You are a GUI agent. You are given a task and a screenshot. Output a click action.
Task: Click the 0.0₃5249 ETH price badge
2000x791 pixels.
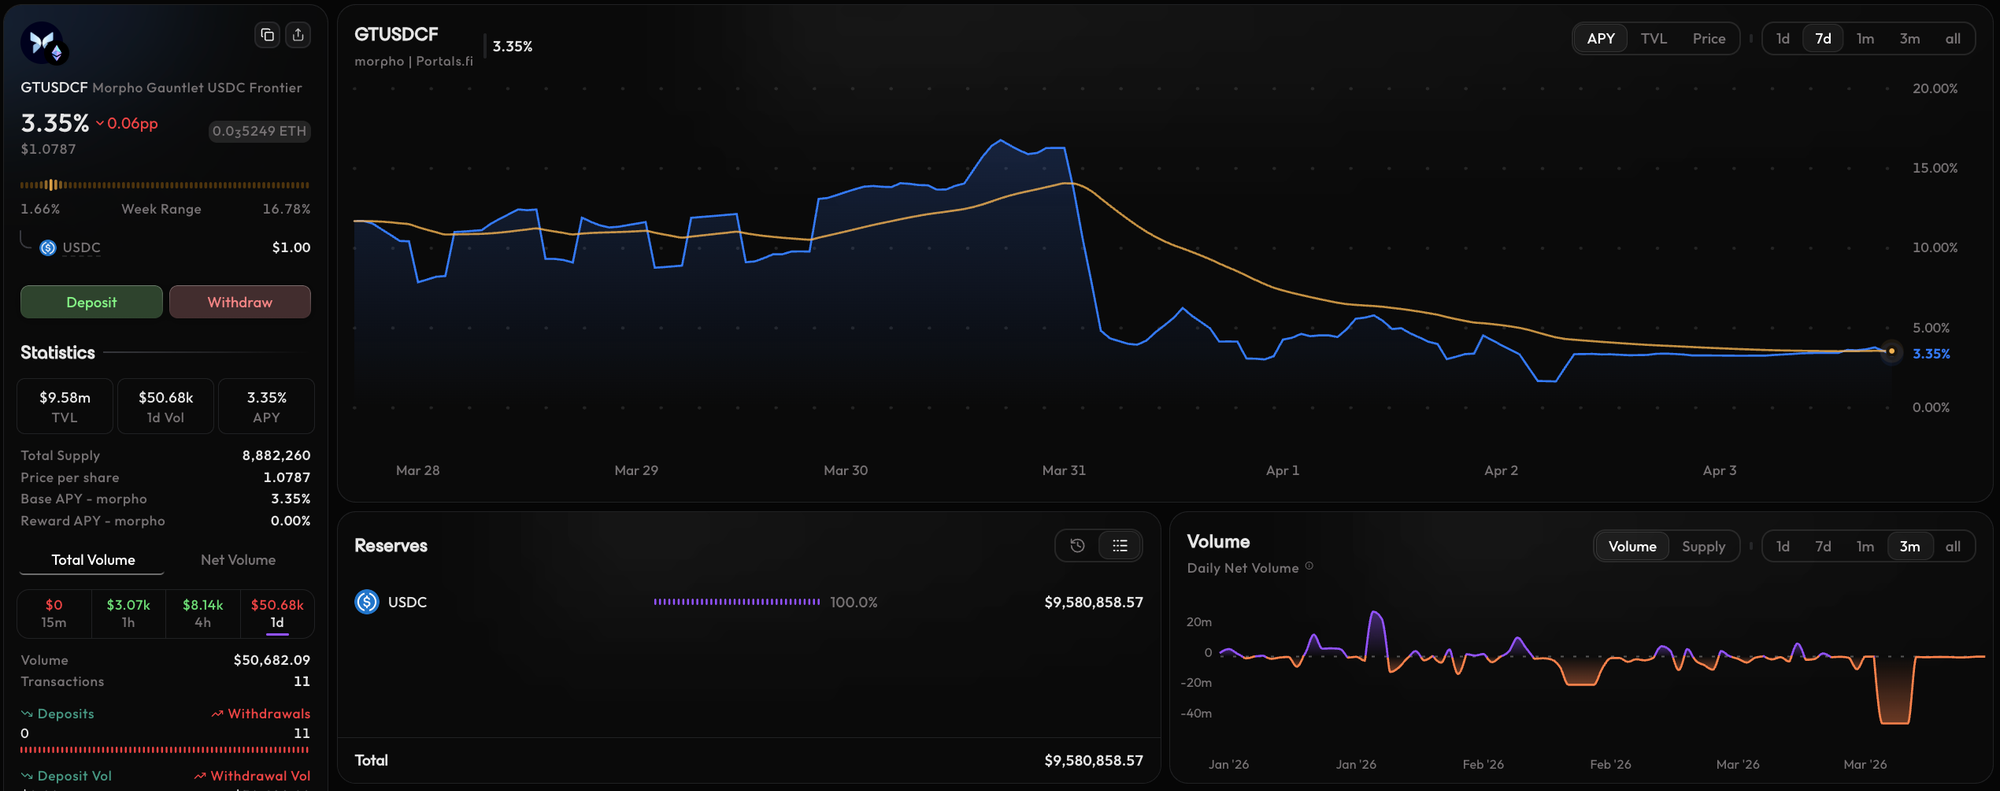coord(259,131)
